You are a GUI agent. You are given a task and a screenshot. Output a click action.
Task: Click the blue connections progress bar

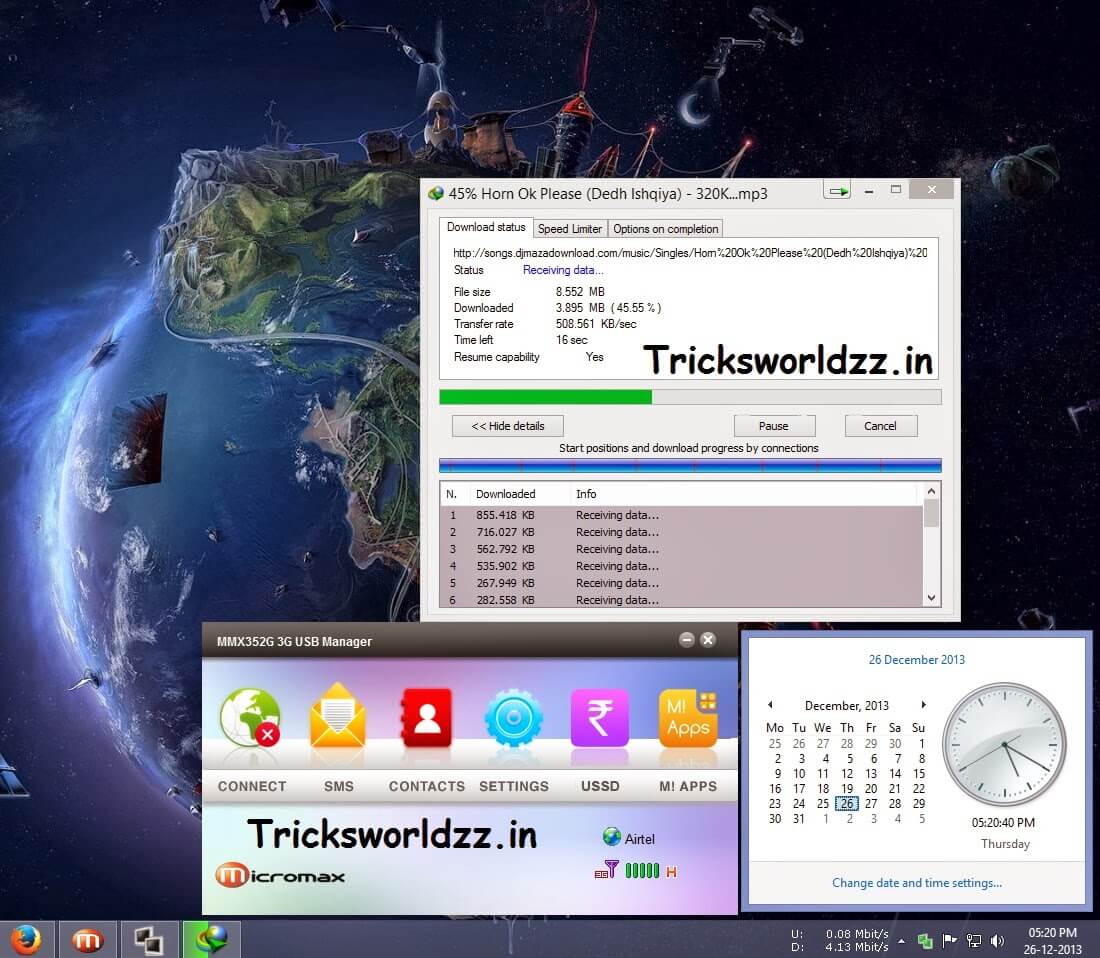[x=690, y=465]
